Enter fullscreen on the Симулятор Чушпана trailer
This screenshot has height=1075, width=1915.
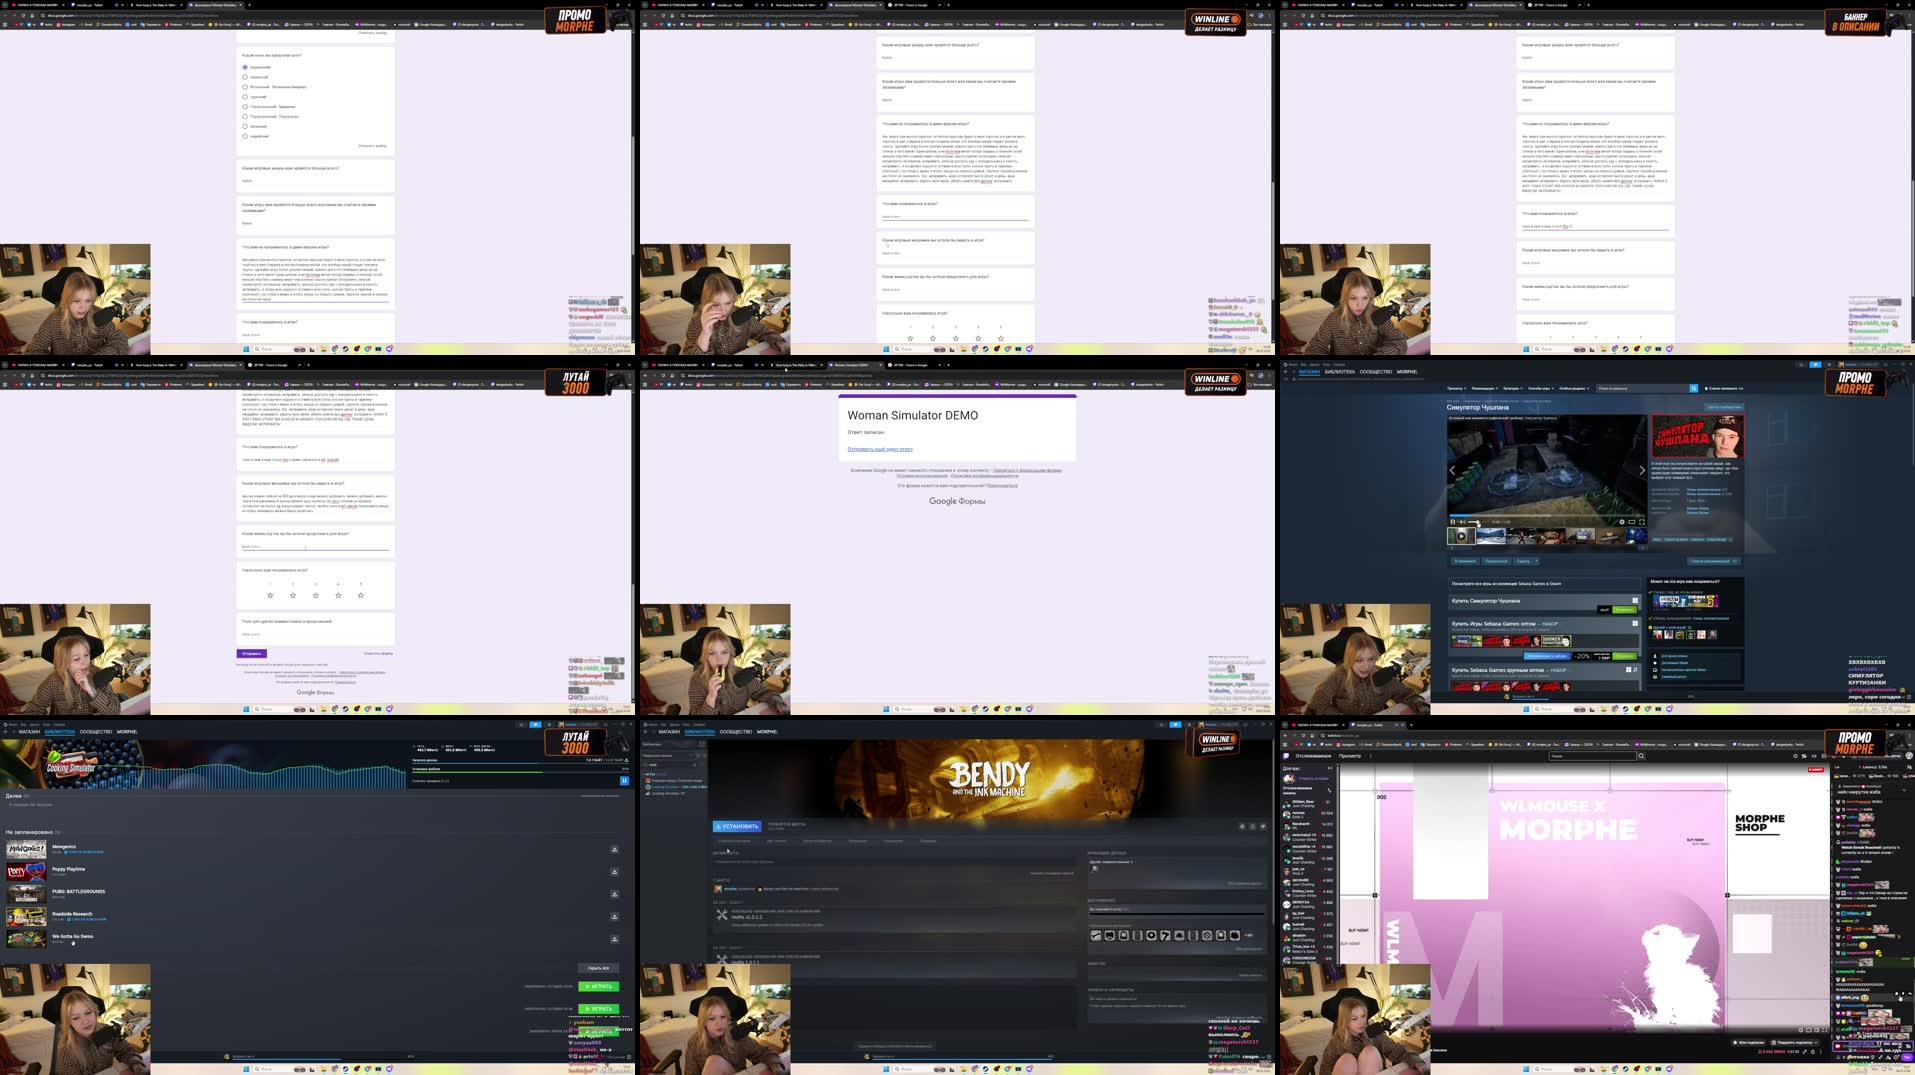click(1643, 522)
